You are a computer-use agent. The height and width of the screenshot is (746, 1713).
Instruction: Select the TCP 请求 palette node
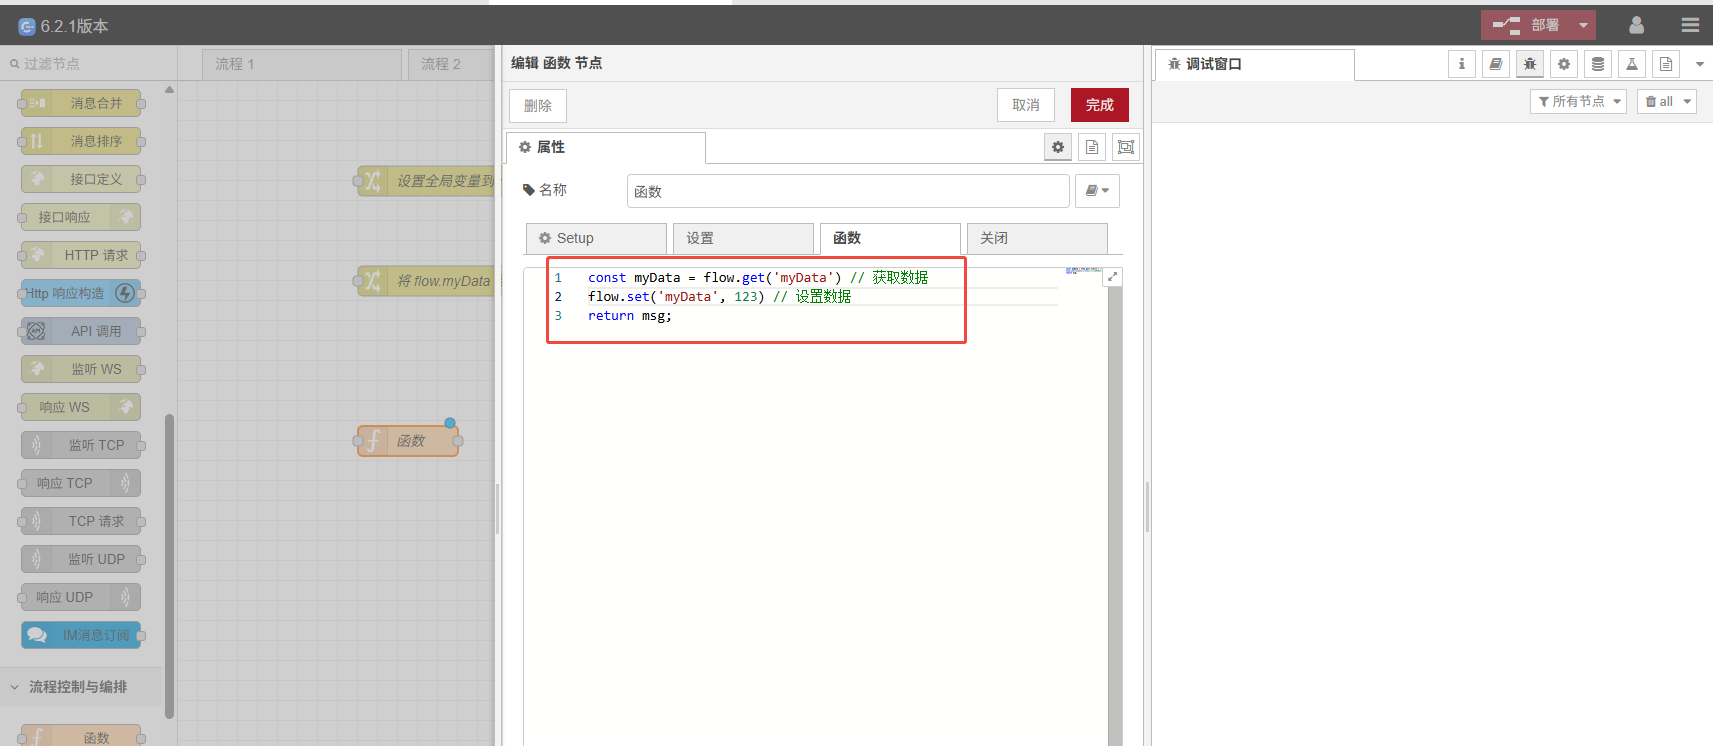click(x=81, y=521)
